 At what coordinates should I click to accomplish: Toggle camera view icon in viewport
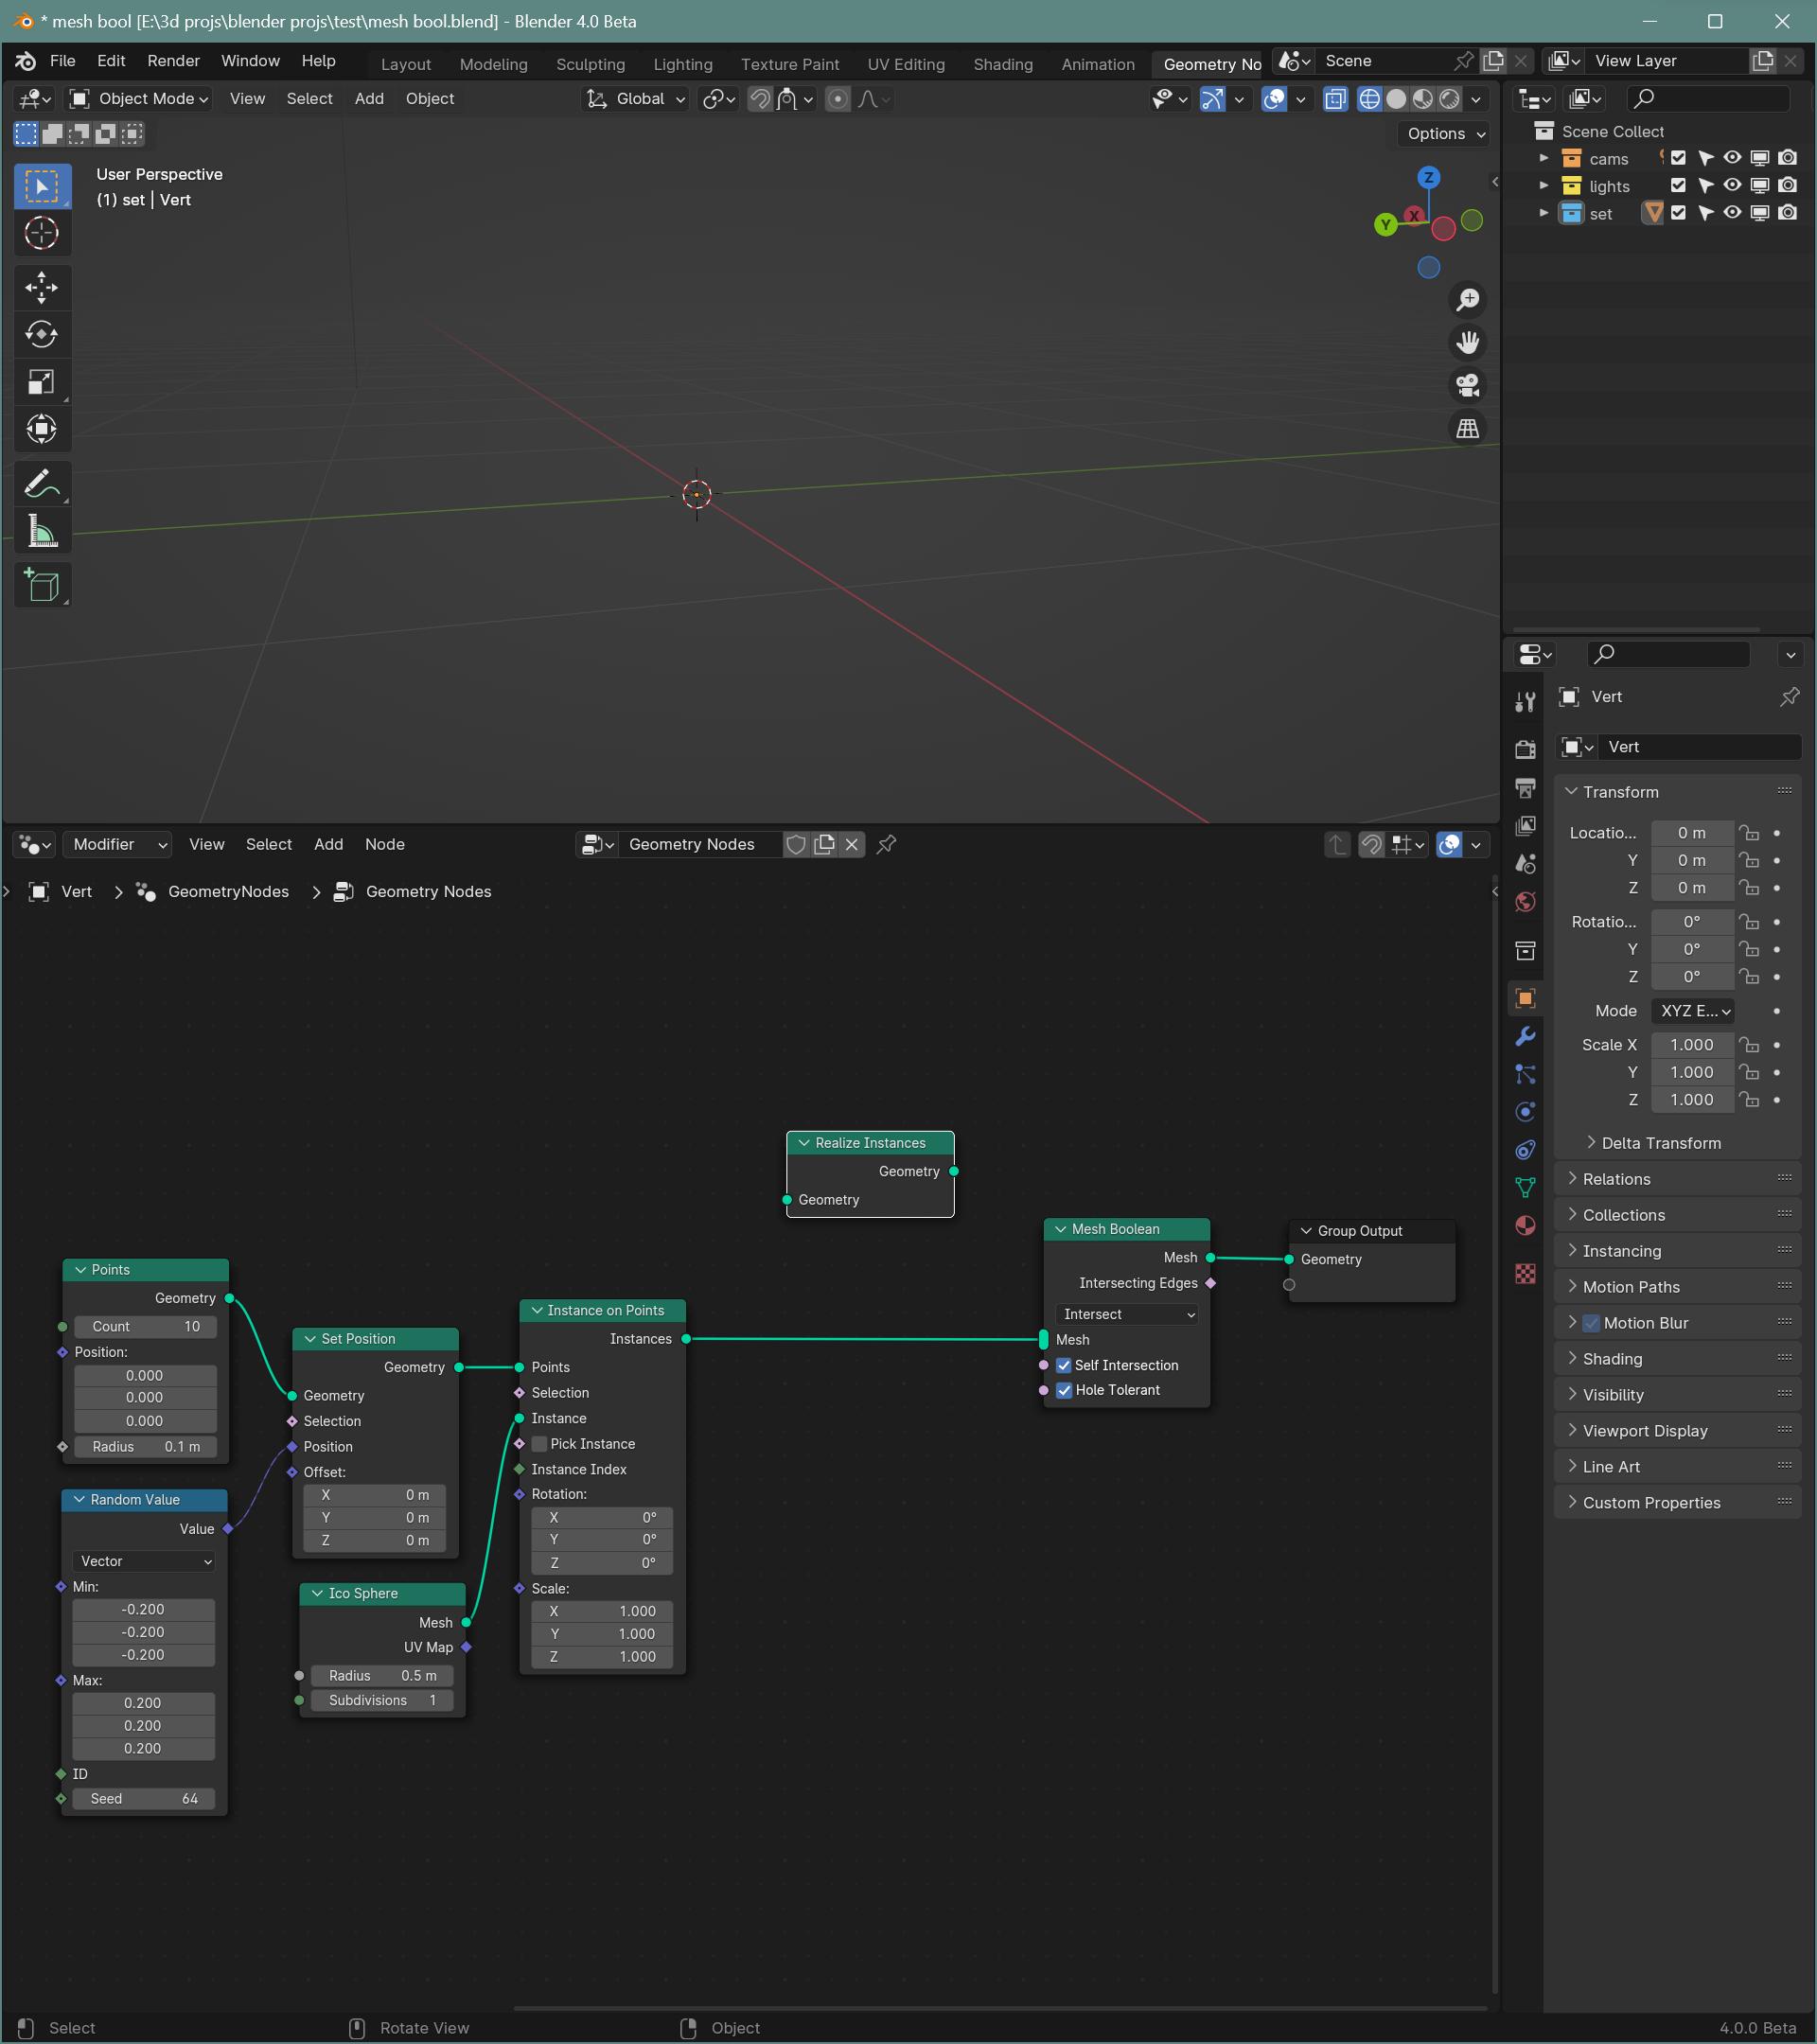(x=1467, y=386)
